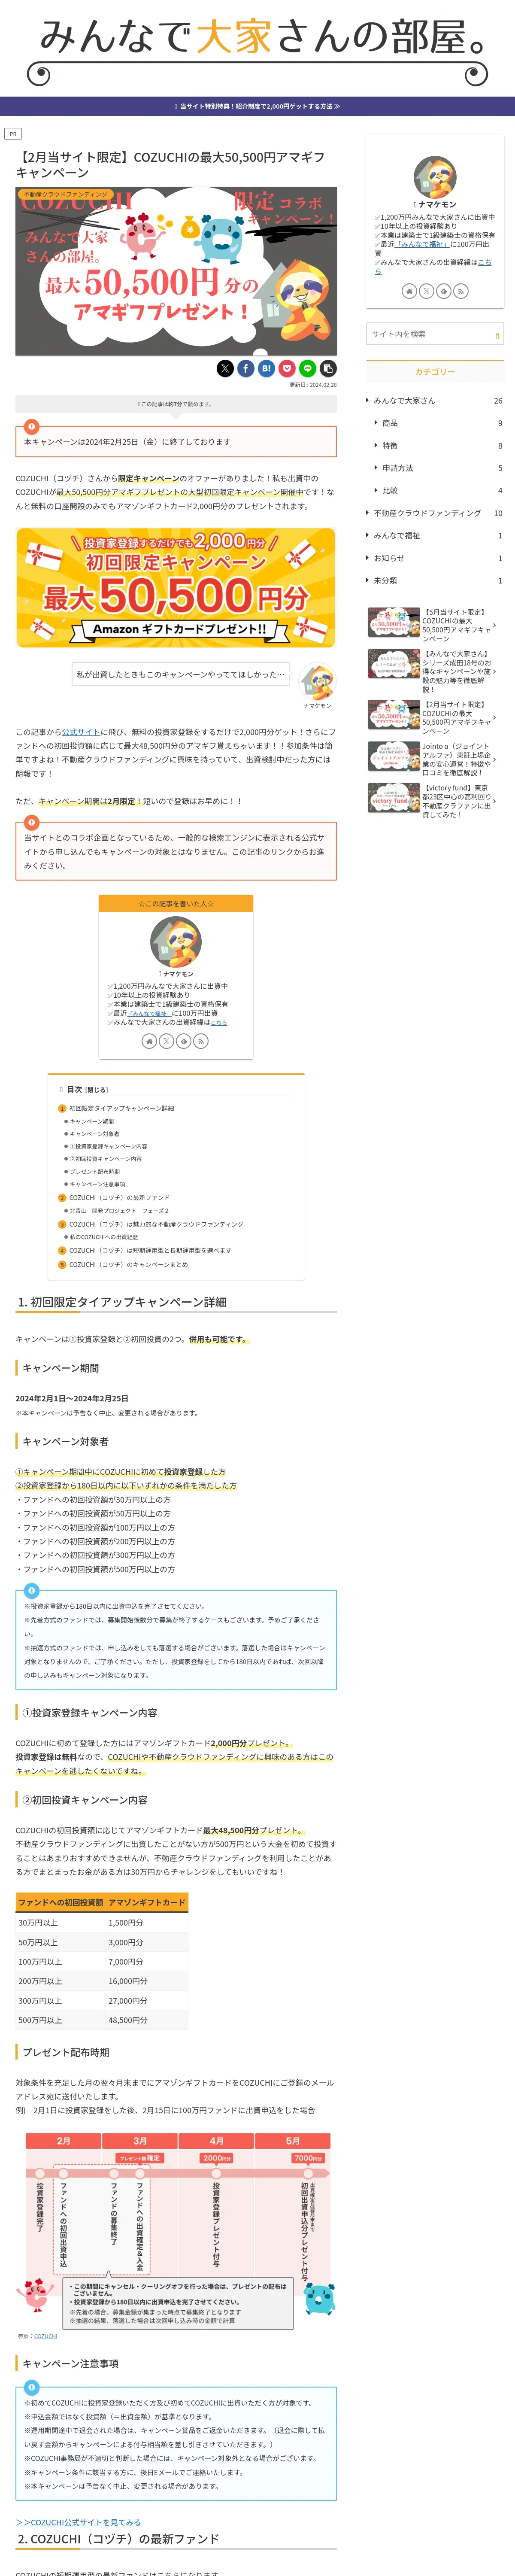This screenshot has width=515, height=2576.
Task: Open author box Feedly icon in article
Action: 183,1041
